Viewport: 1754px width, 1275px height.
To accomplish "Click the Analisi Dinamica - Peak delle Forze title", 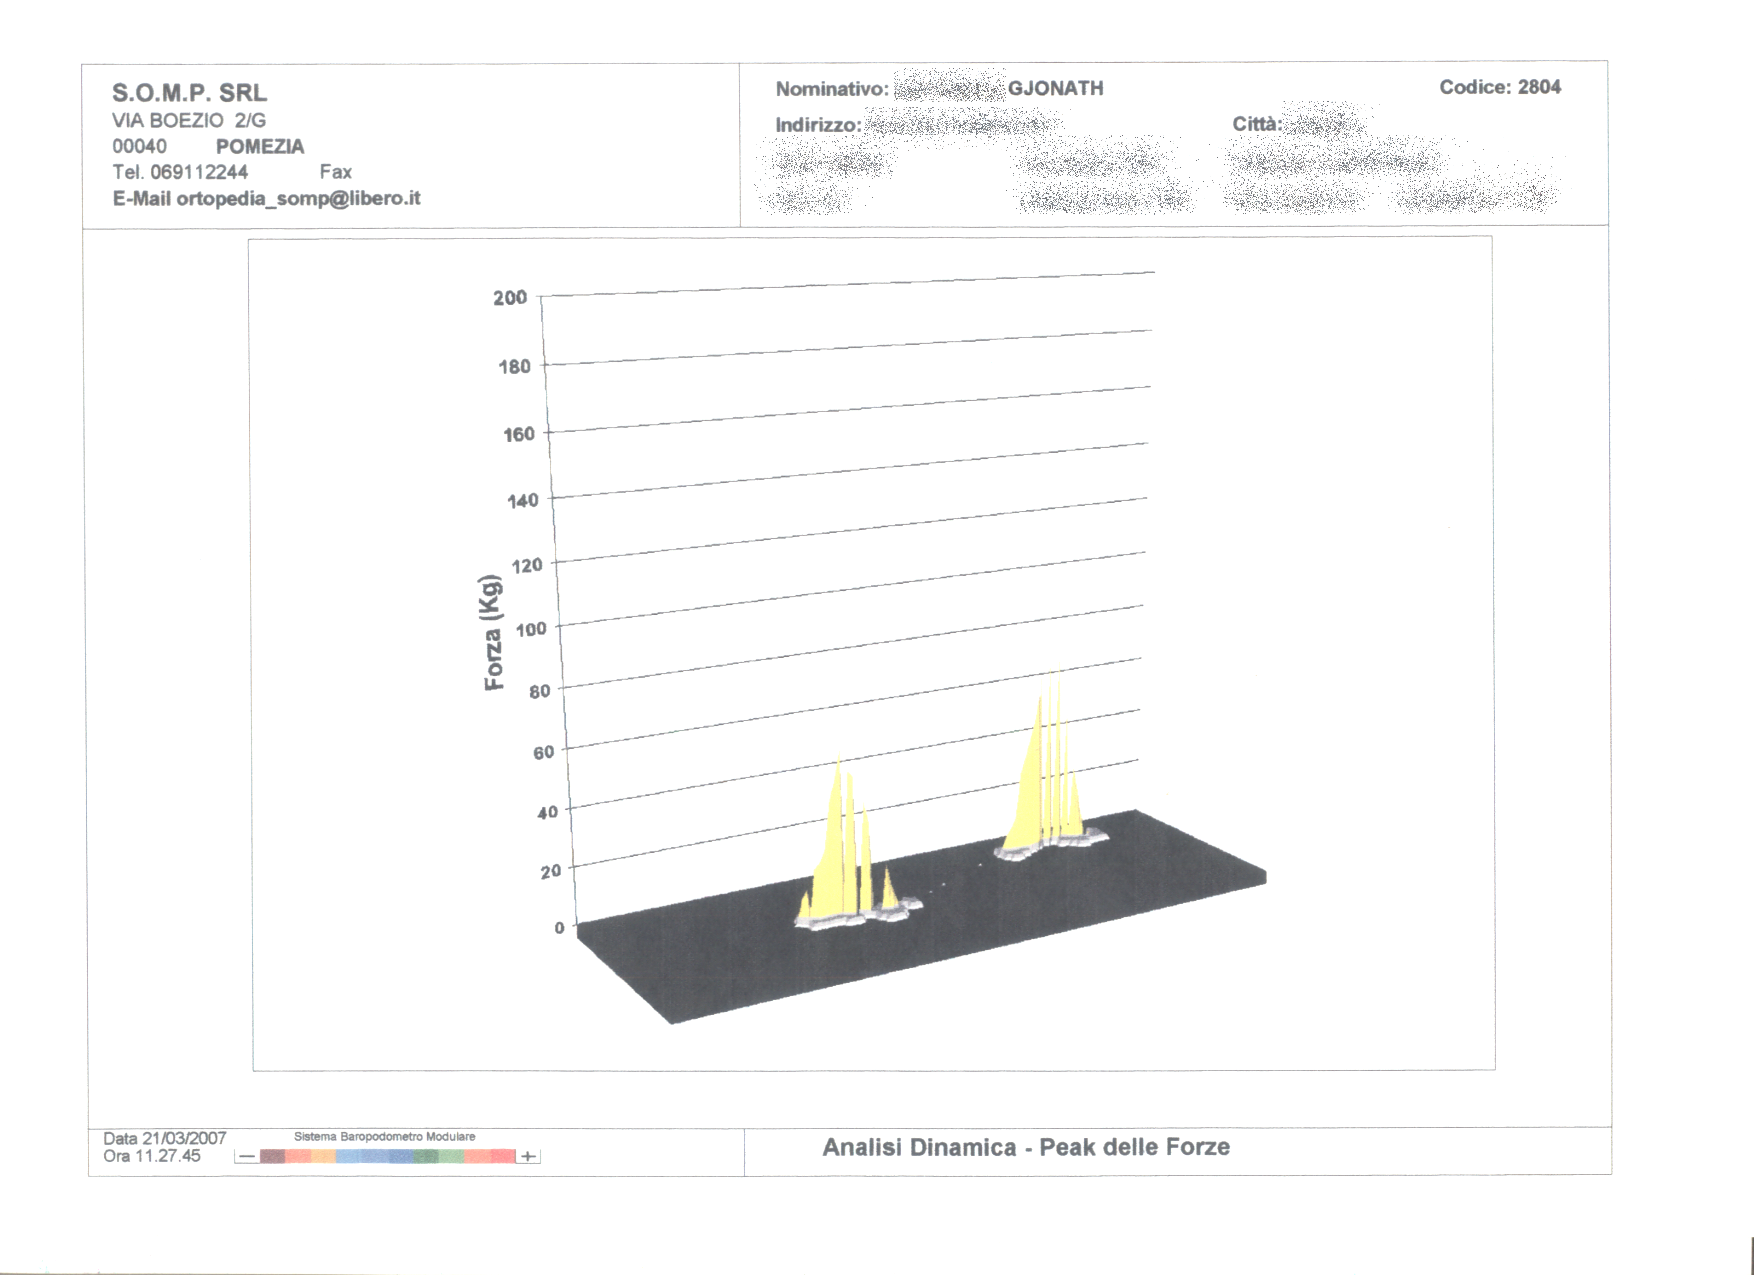I will pyautogui.click(x=1026, y=1148).
